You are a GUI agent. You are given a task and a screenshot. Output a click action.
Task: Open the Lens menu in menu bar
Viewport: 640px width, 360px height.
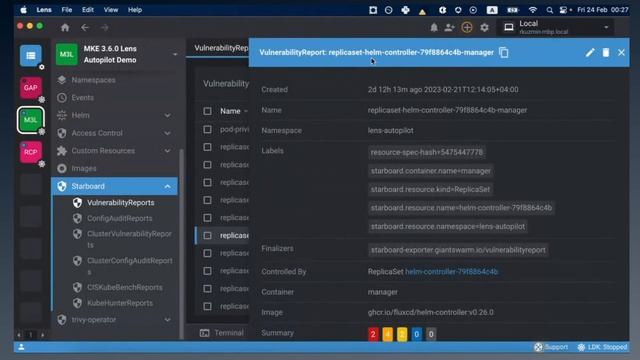click(44, 10)
